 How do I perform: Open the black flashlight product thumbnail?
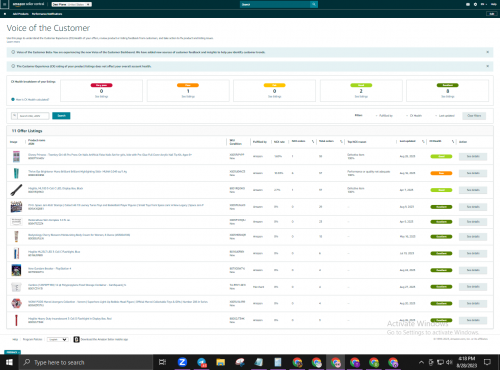16,190
